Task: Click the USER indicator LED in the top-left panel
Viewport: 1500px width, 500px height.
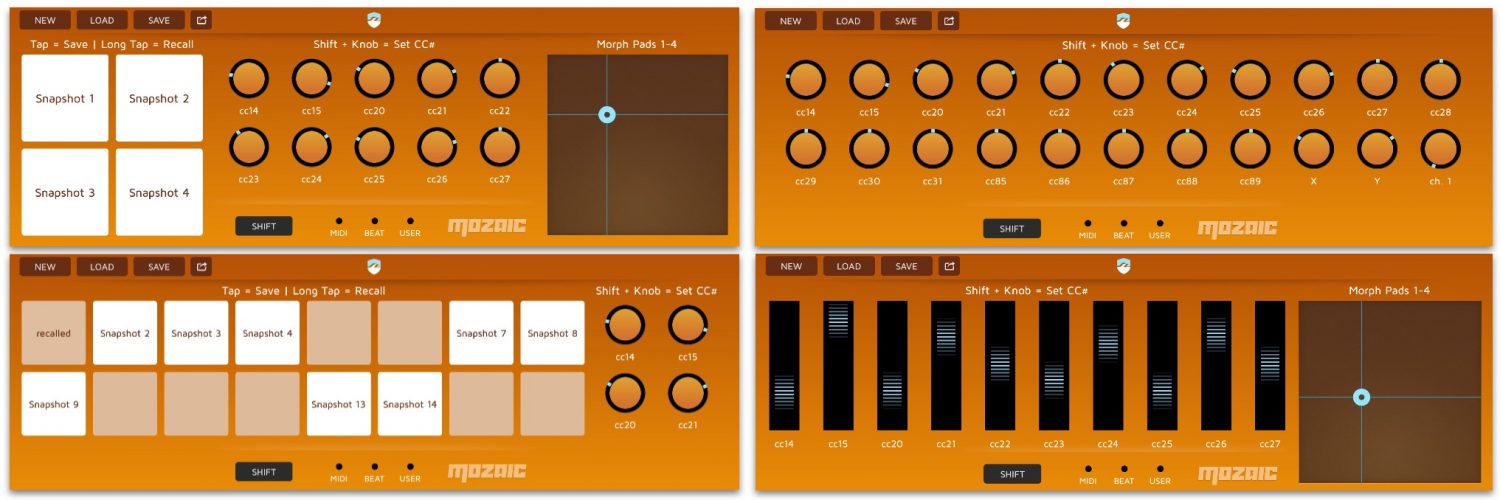Action: tap(410, 221)
